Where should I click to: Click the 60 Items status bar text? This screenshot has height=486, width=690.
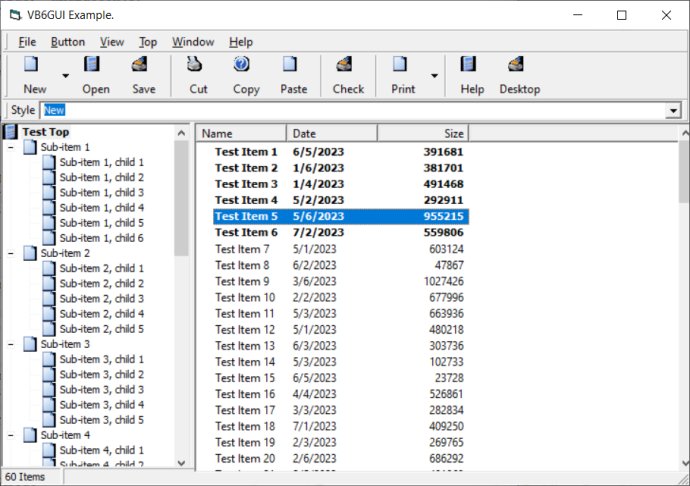(x=25, y=477)
